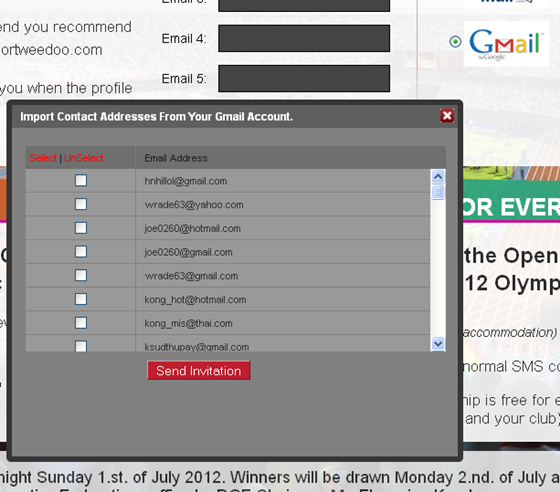Select contact kong_hot@hotmail.com checkbox
560x492 pixels.
81,299
